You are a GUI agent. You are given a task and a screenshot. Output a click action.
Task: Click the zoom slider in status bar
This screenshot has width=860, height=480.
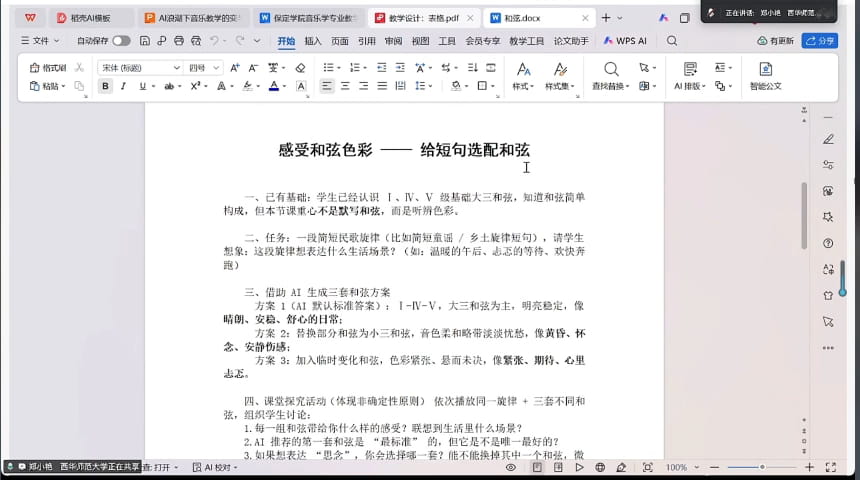[x=761, y=467]
